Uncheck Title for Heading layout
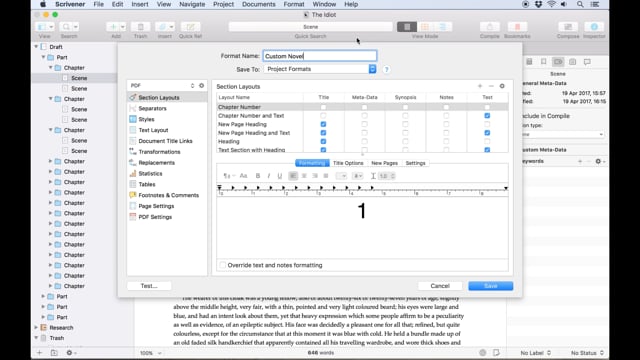The image size is (640, 360). (323, 141)
